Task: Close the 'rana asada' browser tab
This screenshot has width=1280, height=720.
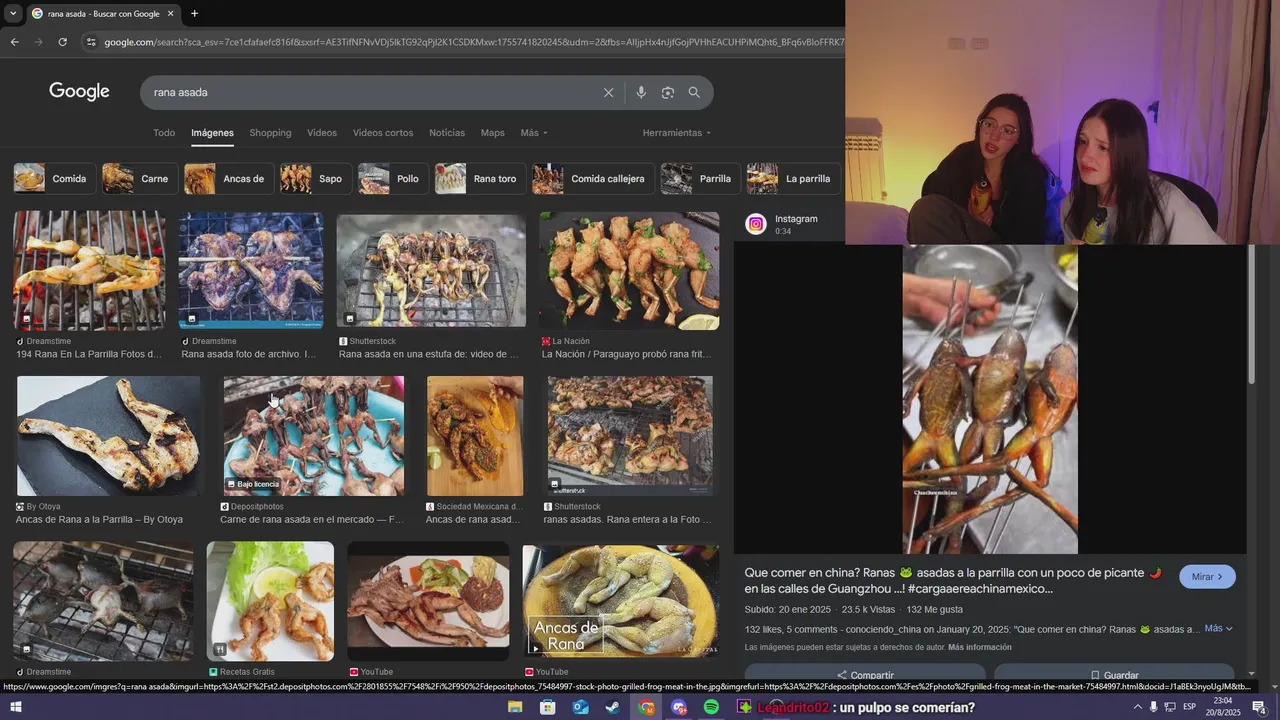Action: click(171, 14)
